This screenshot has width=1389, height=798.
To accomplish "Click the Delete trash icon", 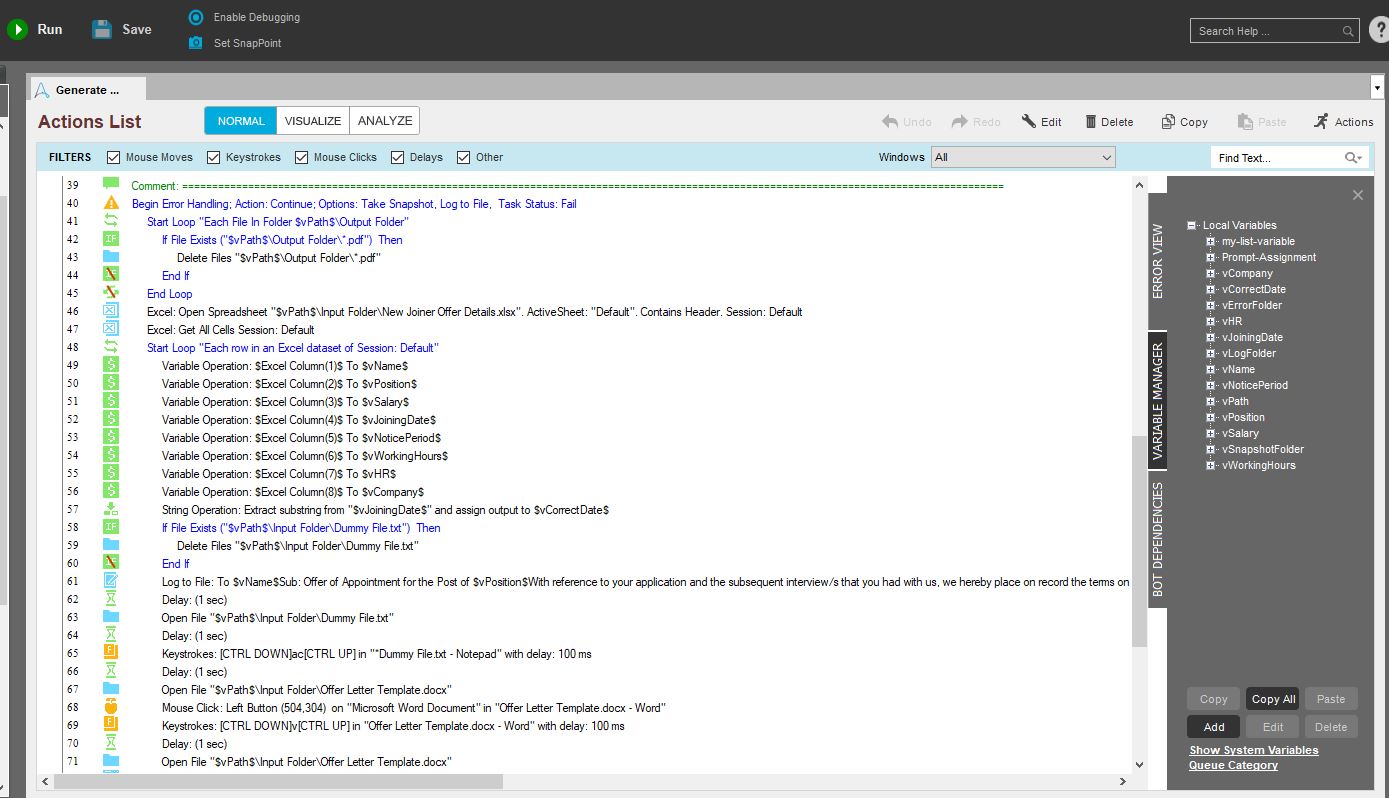I will (1091, 122).
